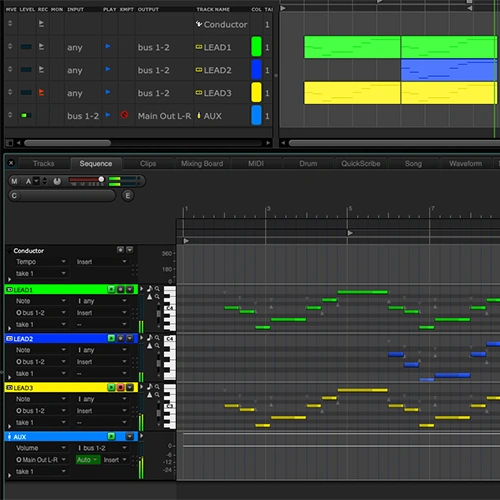
Task: Toggle record-enable flag on LEAD2 row
Action: [41, 70]
